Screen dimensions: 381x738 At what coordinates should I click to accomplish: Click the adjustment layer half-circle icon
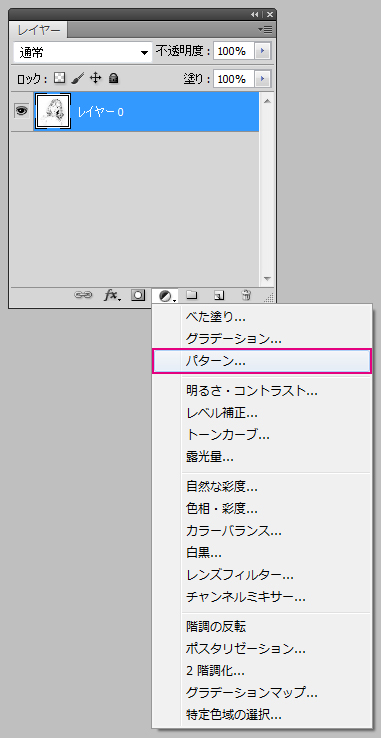pyautogui.click(x=166, y=296)
